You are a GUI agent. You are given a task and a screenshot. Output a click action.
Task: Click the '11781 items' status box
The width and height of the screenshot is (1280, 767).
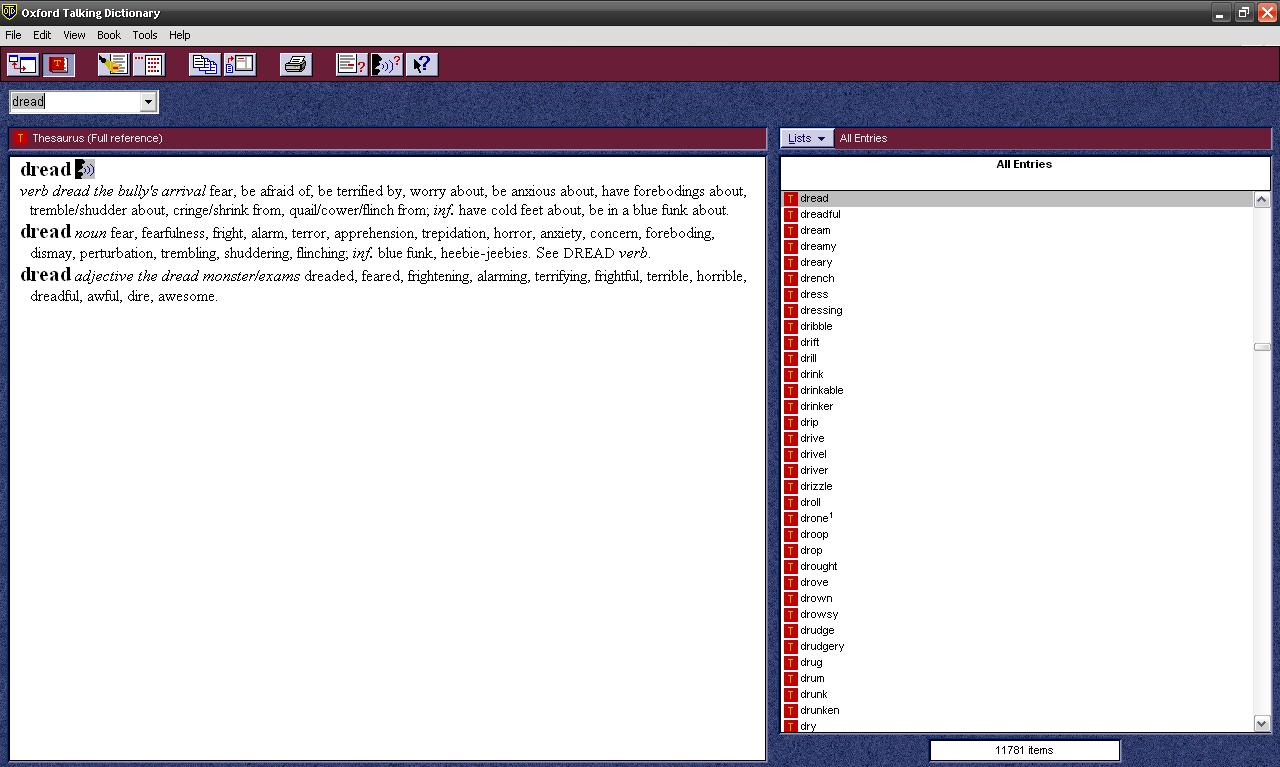tap(1024, 750)
